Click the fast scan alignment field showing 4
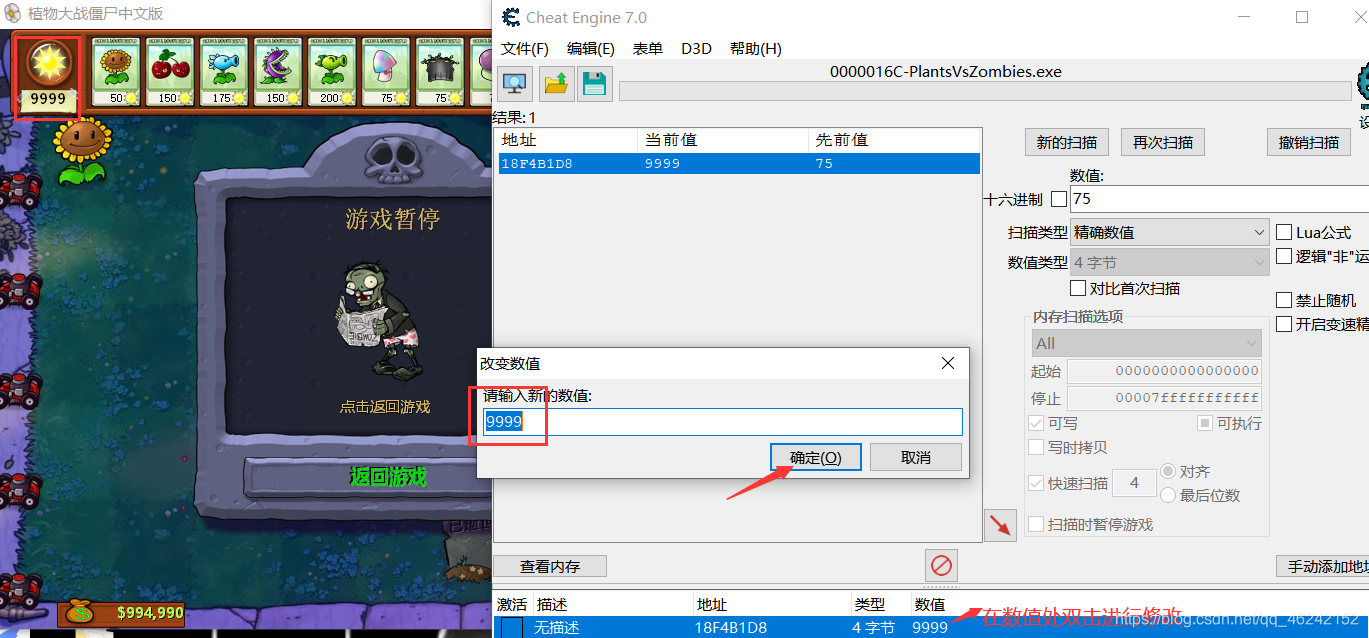 tap(1135, 483)
